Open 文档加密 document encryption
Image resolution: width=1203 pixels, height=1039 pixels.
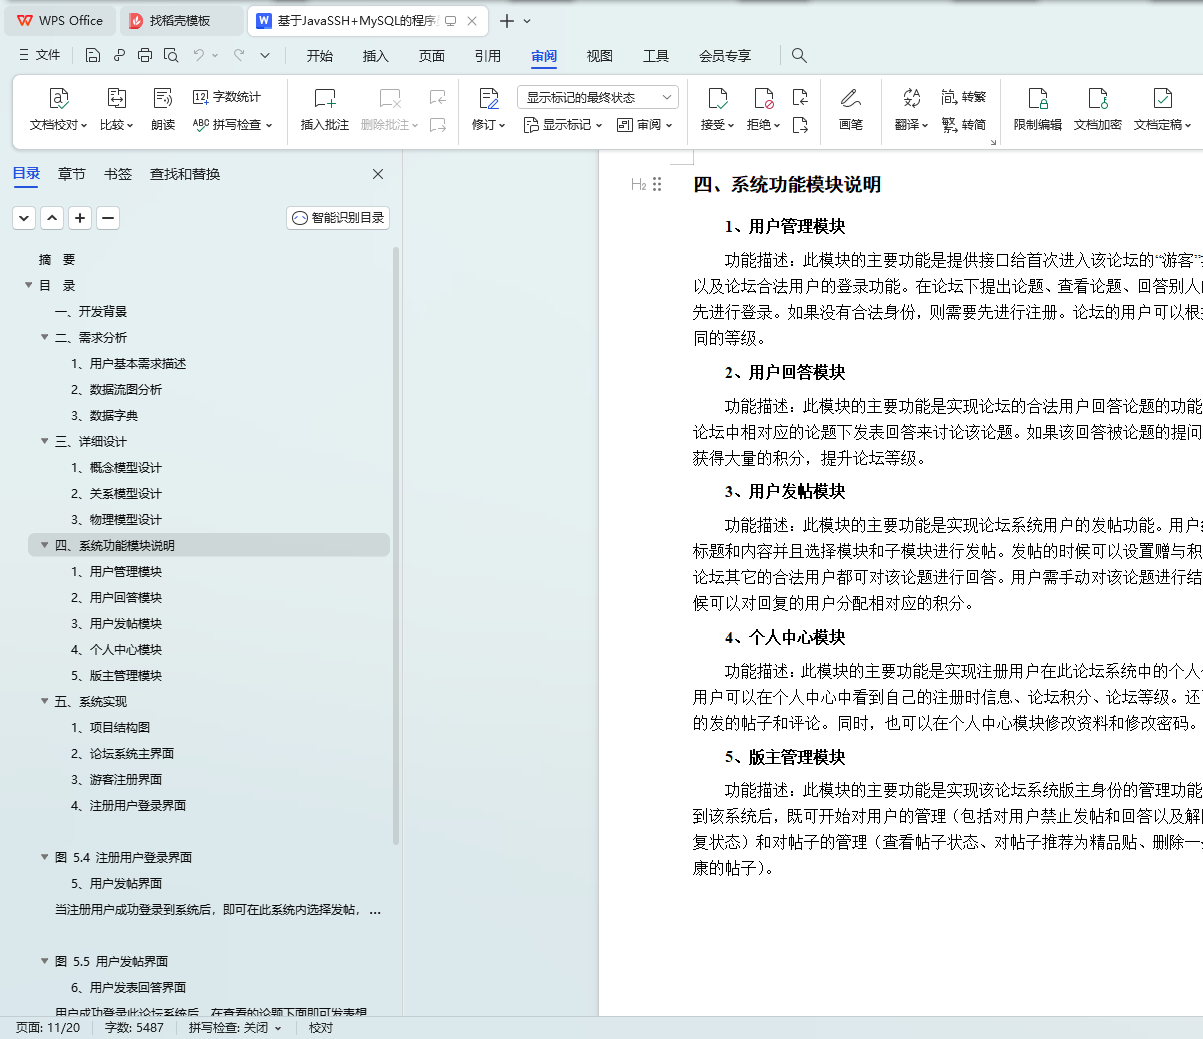pyautogui.click(x=1098, y=110)
